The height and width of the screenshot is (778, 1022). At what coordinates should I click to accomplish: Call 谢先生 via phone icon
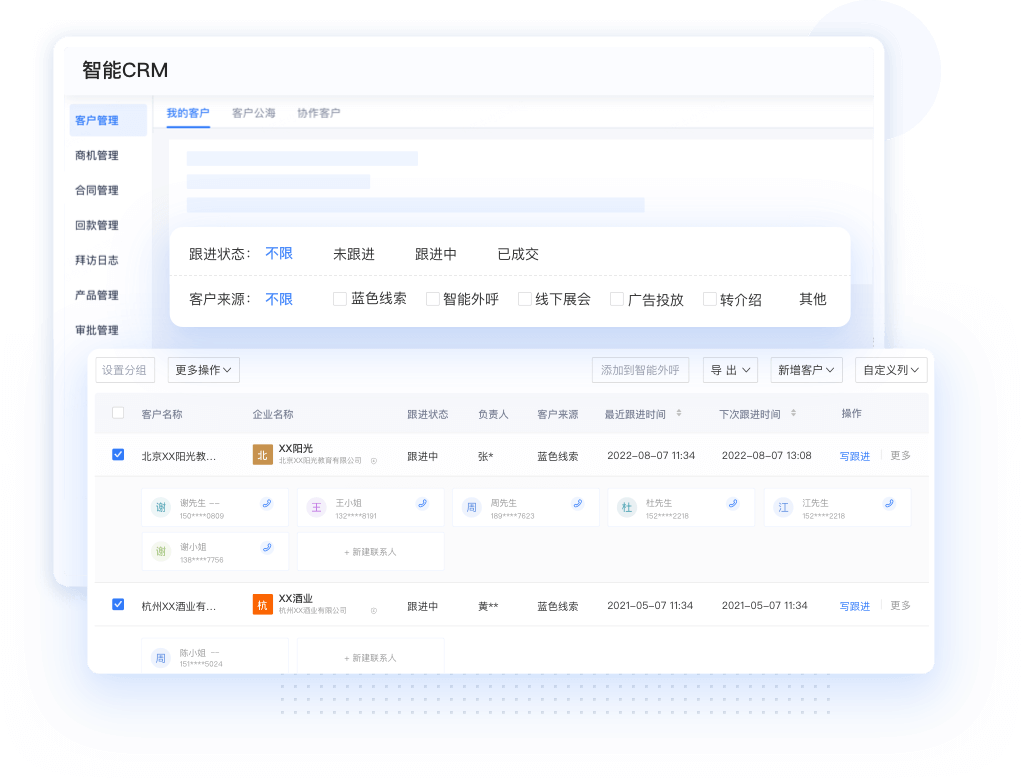pos(267,504)
